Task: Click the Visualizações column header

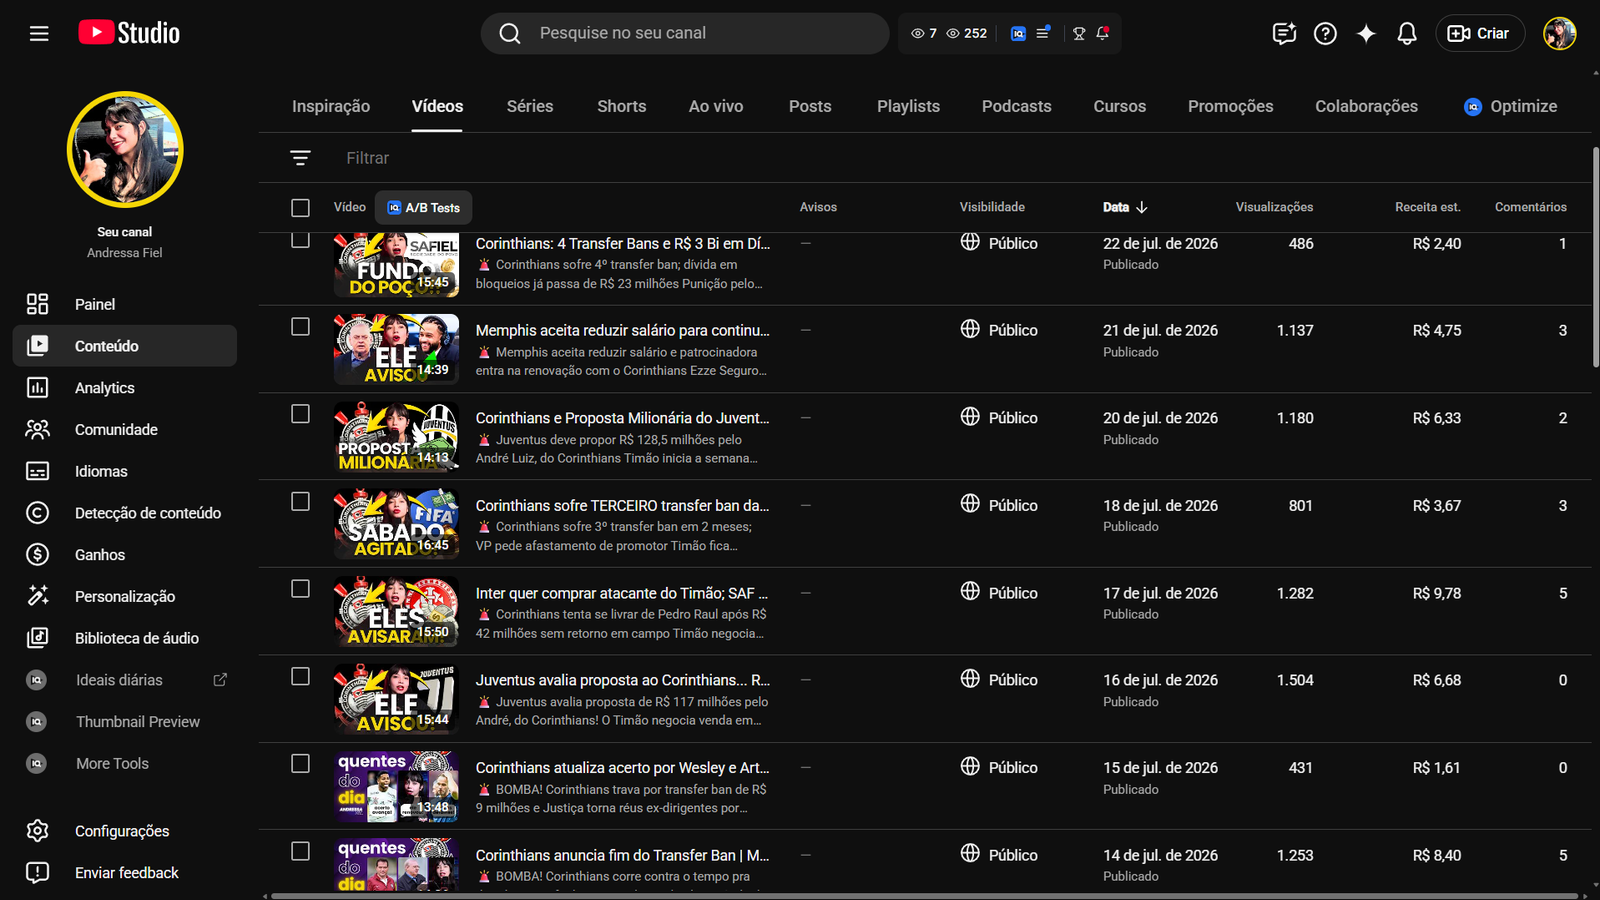Action: pyautogui.click(x=1274, y=207)
